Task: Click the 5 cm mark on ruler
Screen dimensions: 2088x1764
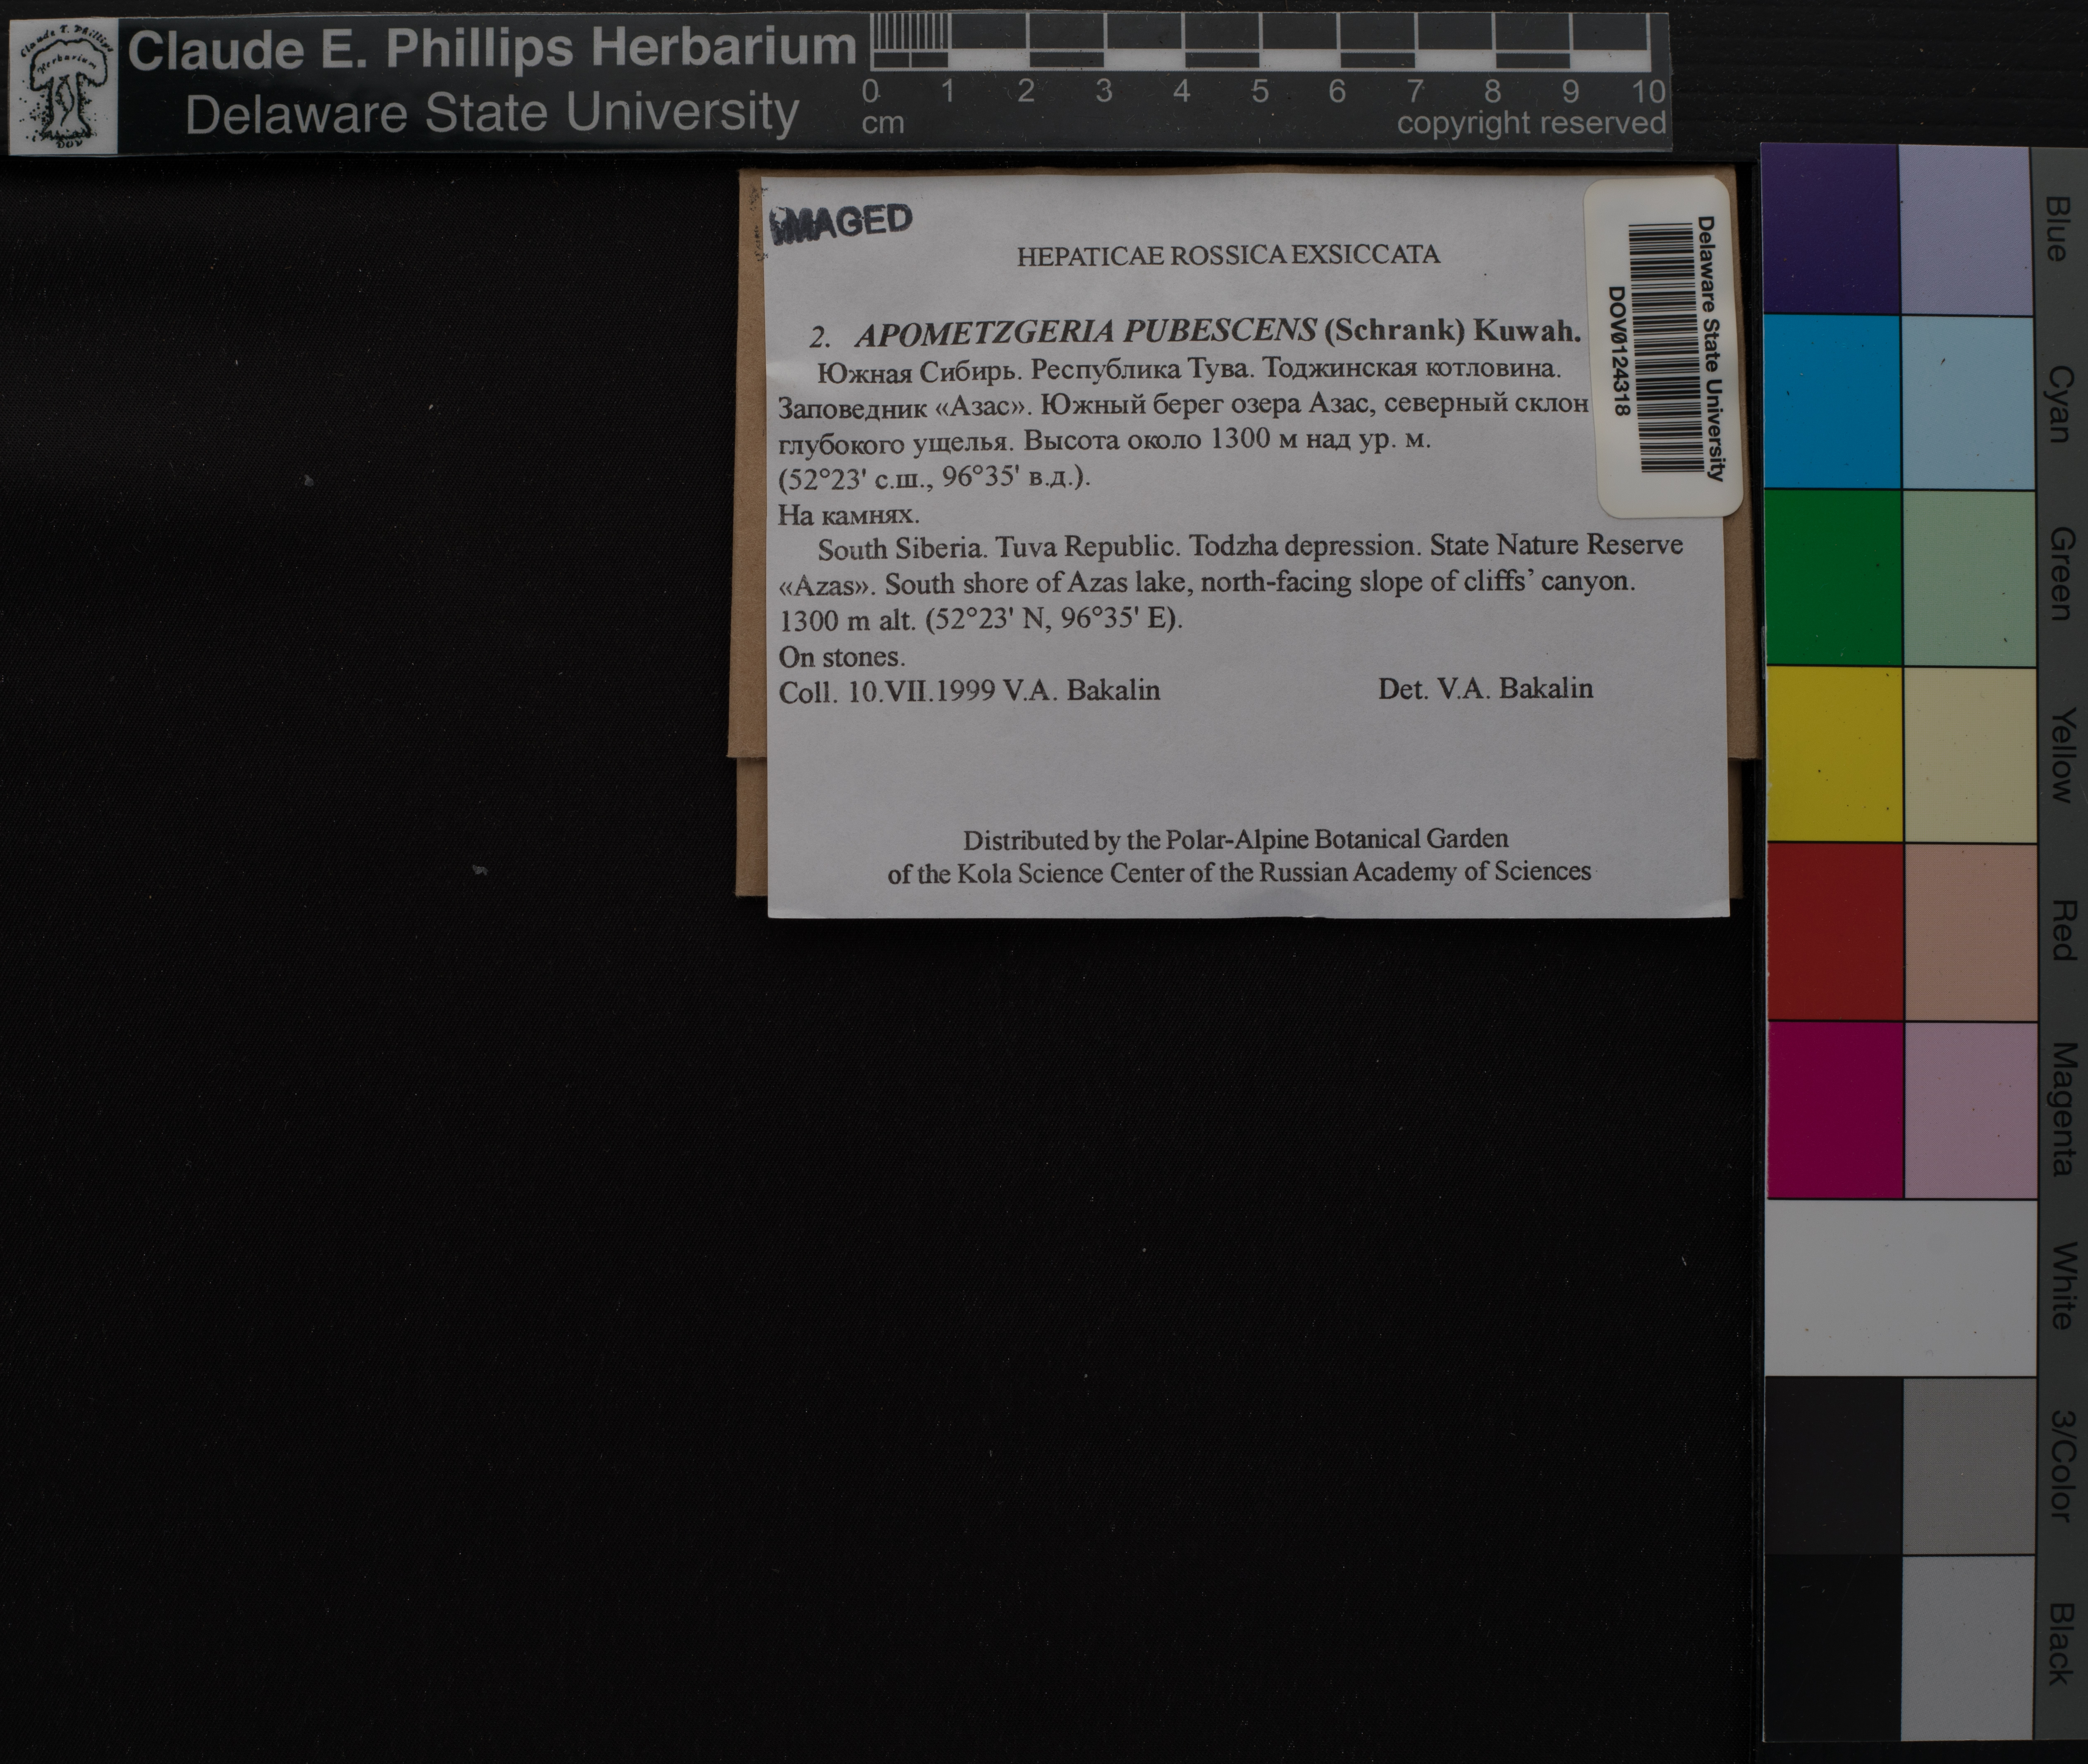Action: (1260, 92)
